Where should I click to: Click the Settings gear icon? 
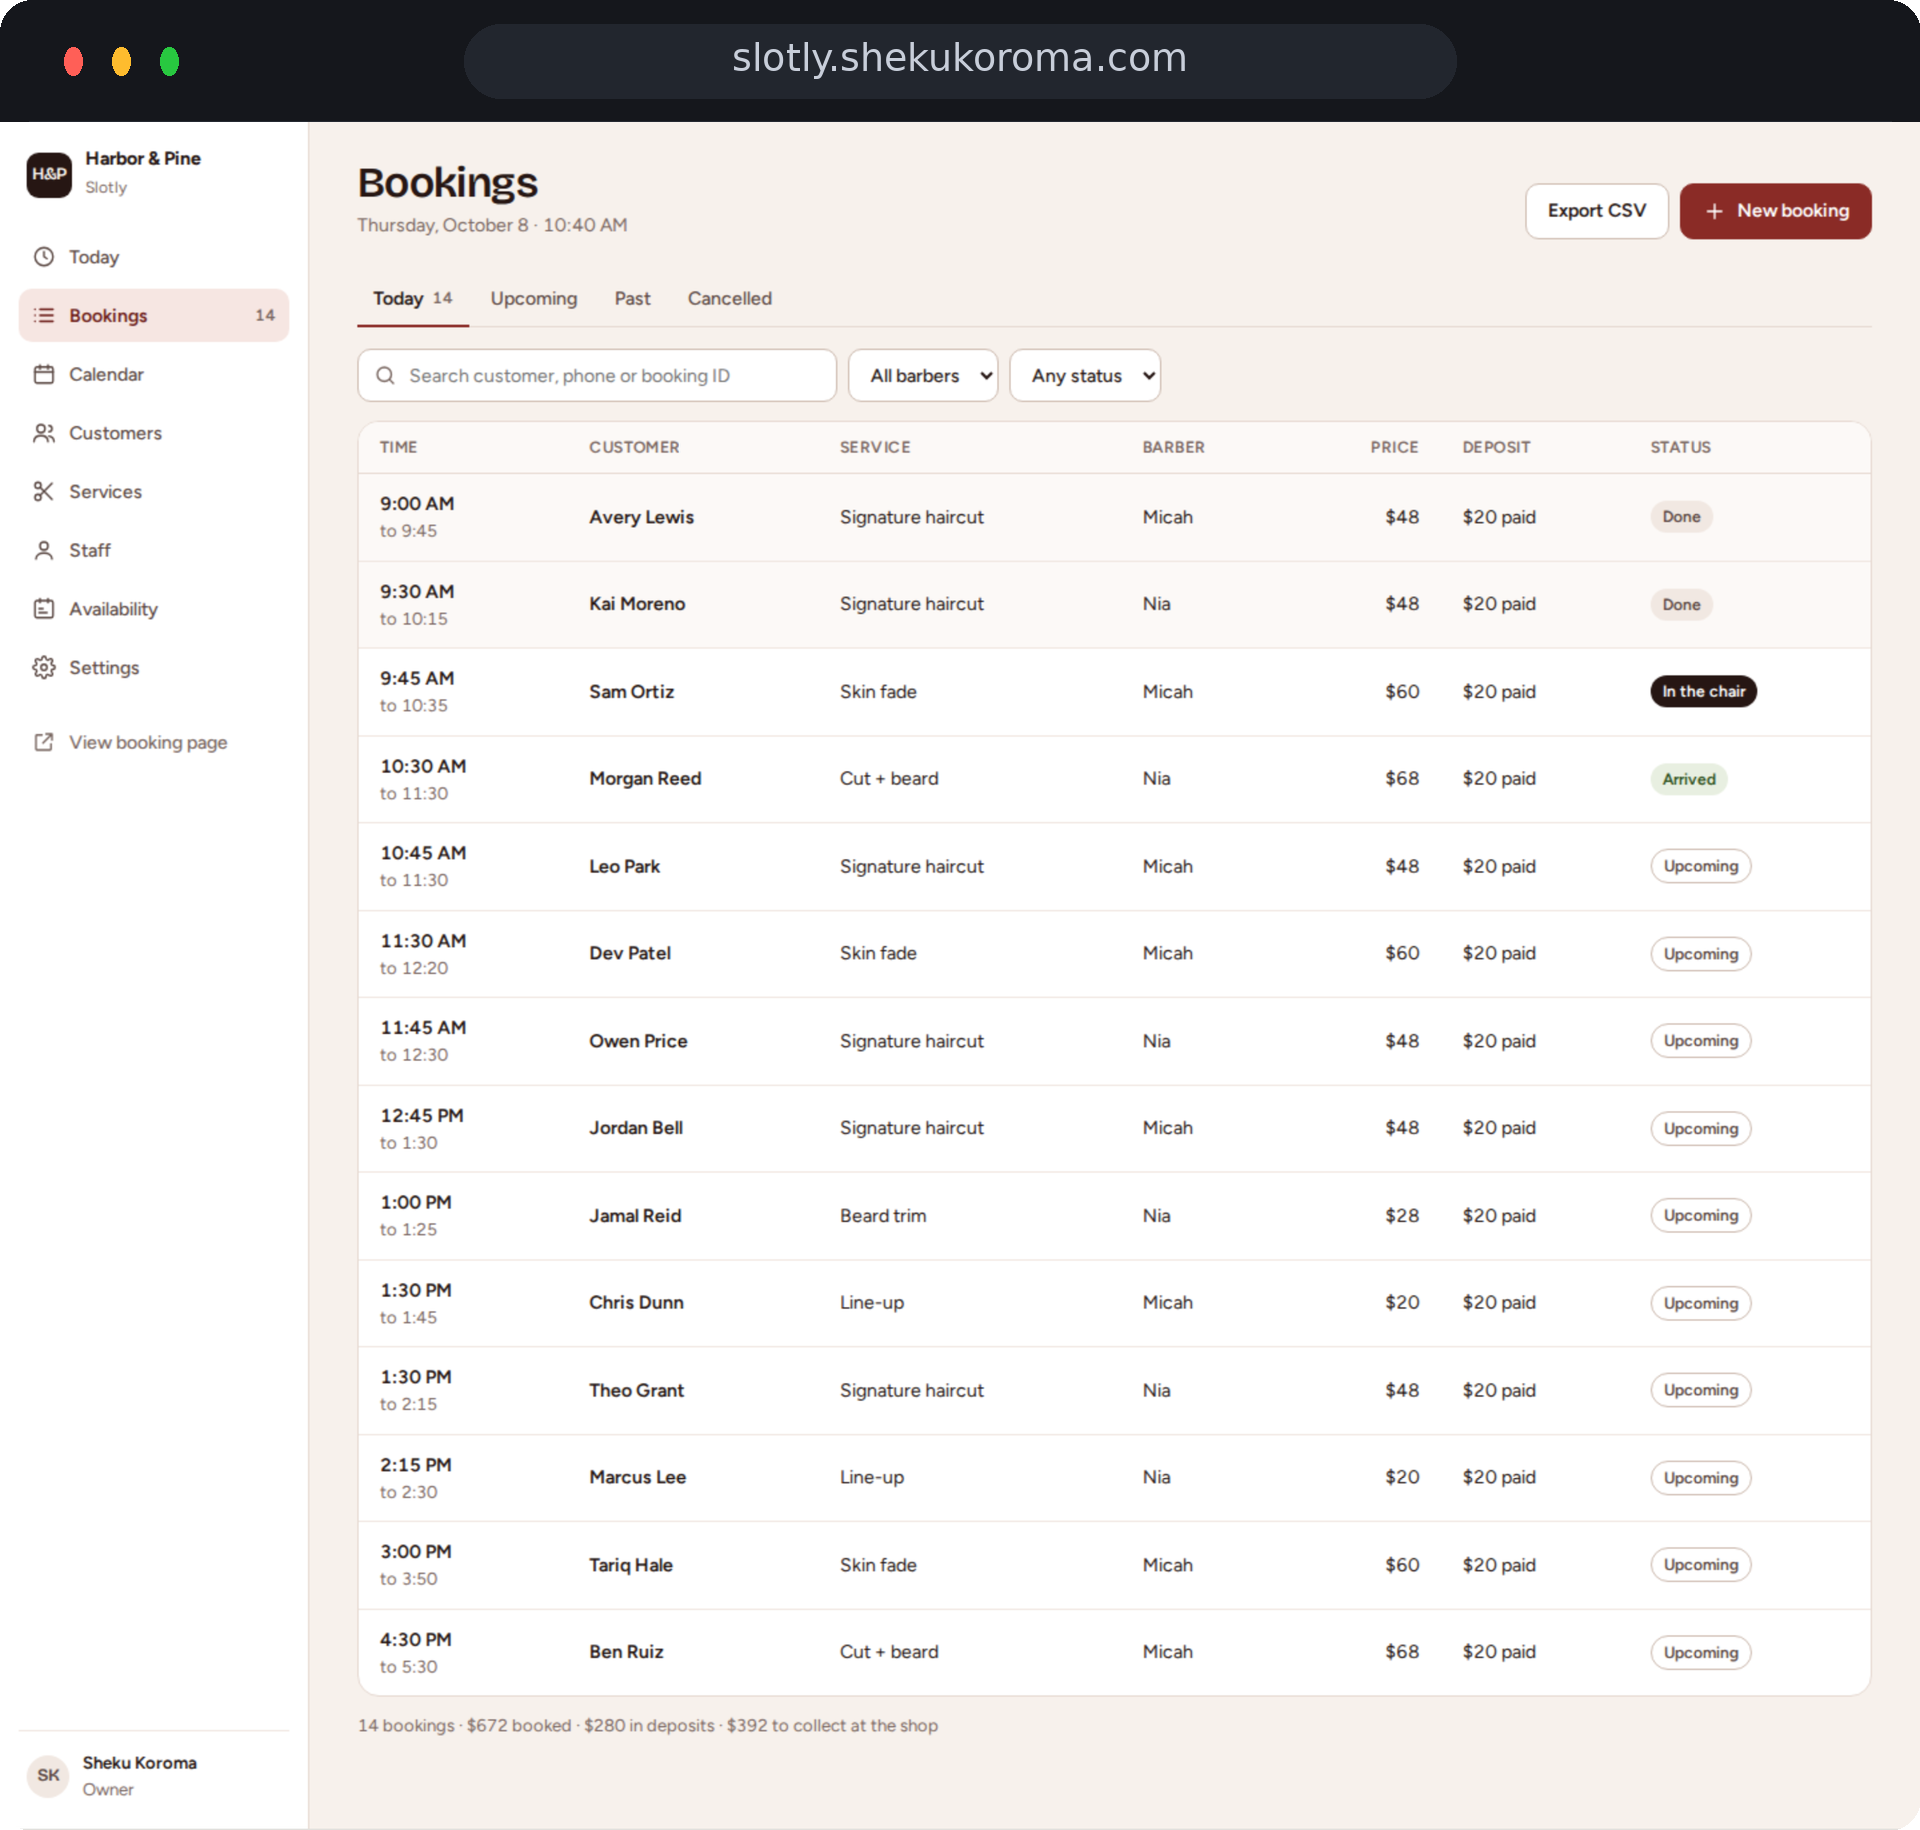pyautogui.click(x=44, y=667)
